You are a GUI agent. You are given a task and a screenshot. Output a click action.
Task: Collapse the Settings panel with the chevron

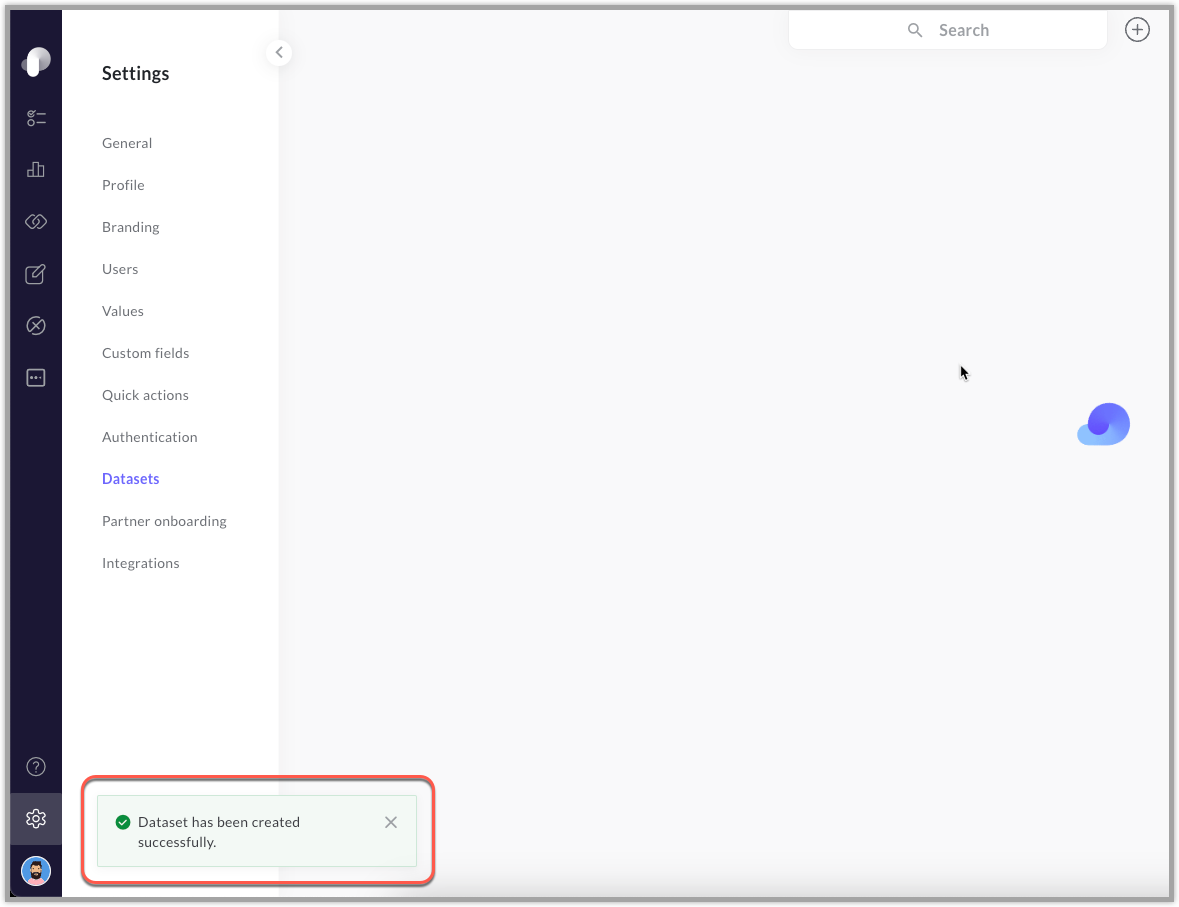click(279, 53)
